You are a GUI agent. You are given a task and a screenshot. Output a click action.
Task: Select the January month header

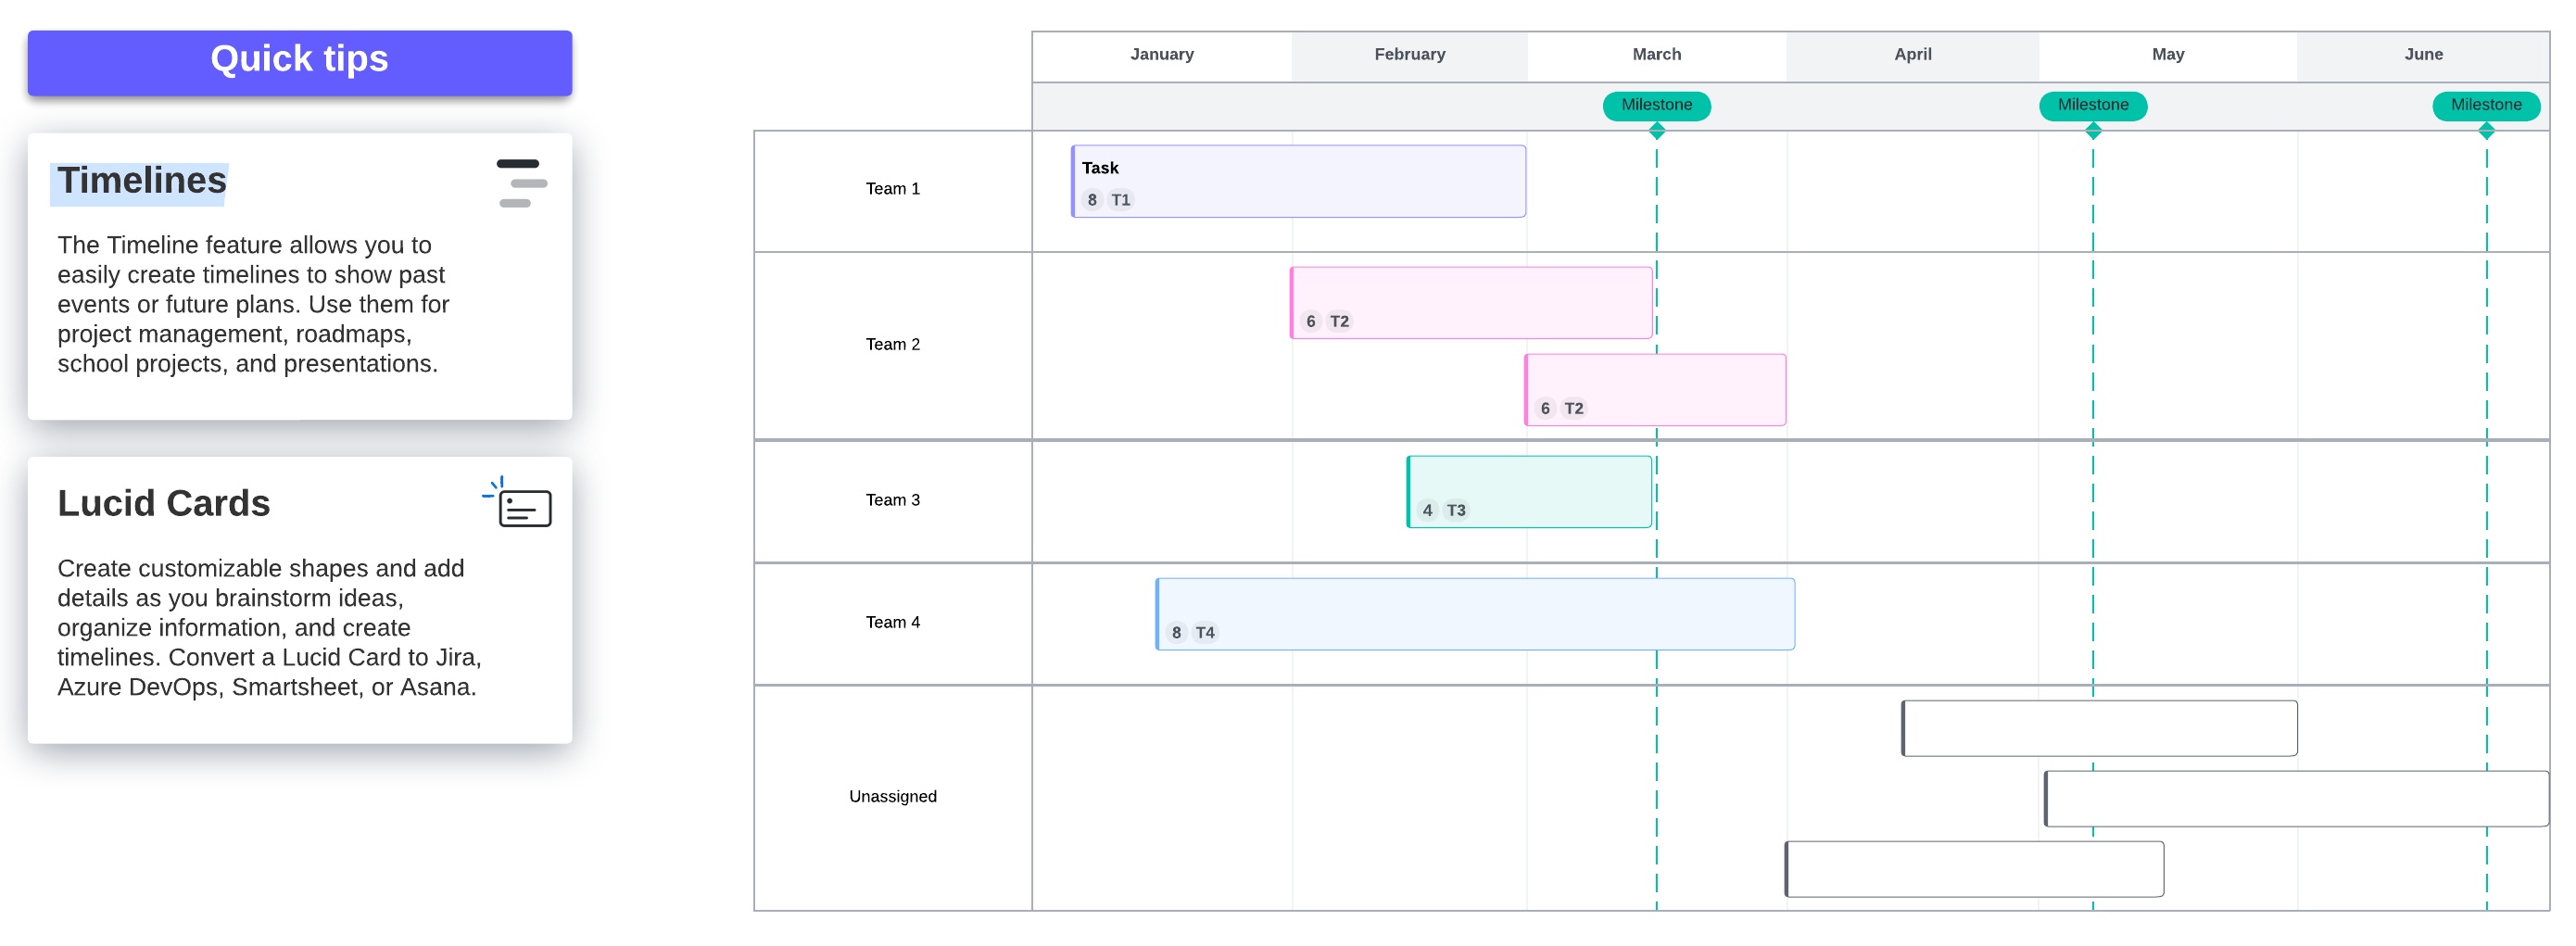pyautogui.click(x=1161, y=55)
